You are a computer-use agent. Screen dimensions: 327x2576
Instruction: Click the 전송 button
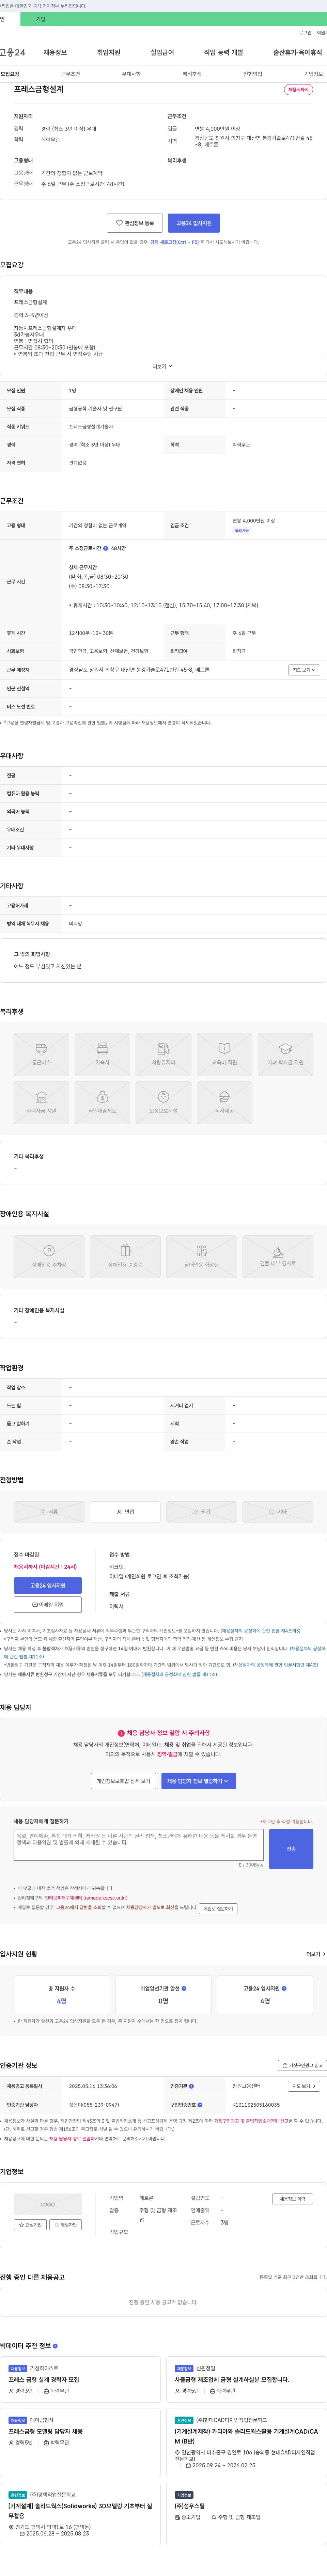tap(291, 1849)
